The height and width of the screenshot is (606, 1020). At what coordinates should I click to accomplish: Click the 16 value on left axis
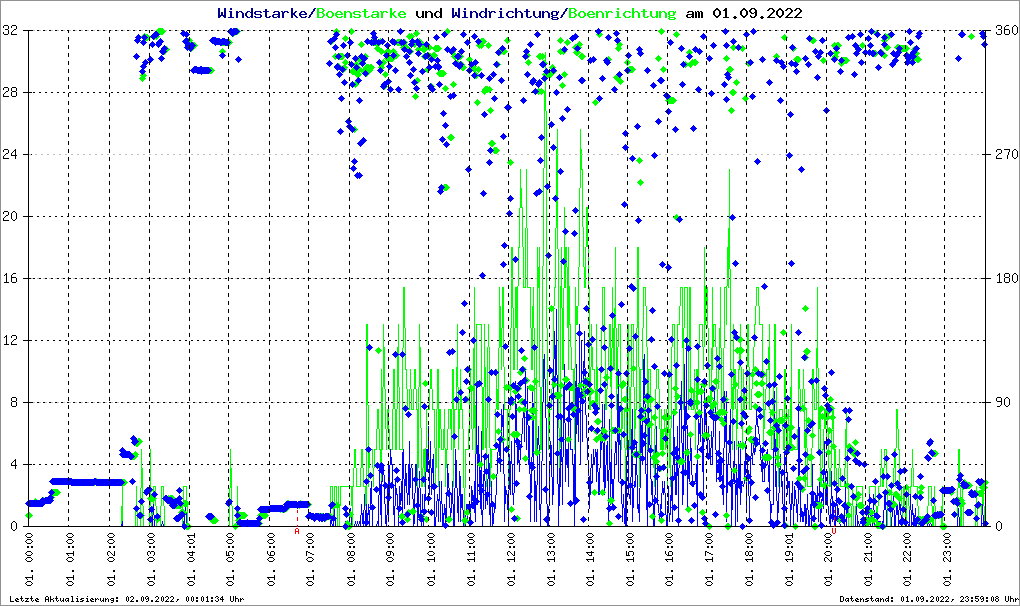point(10,279)
